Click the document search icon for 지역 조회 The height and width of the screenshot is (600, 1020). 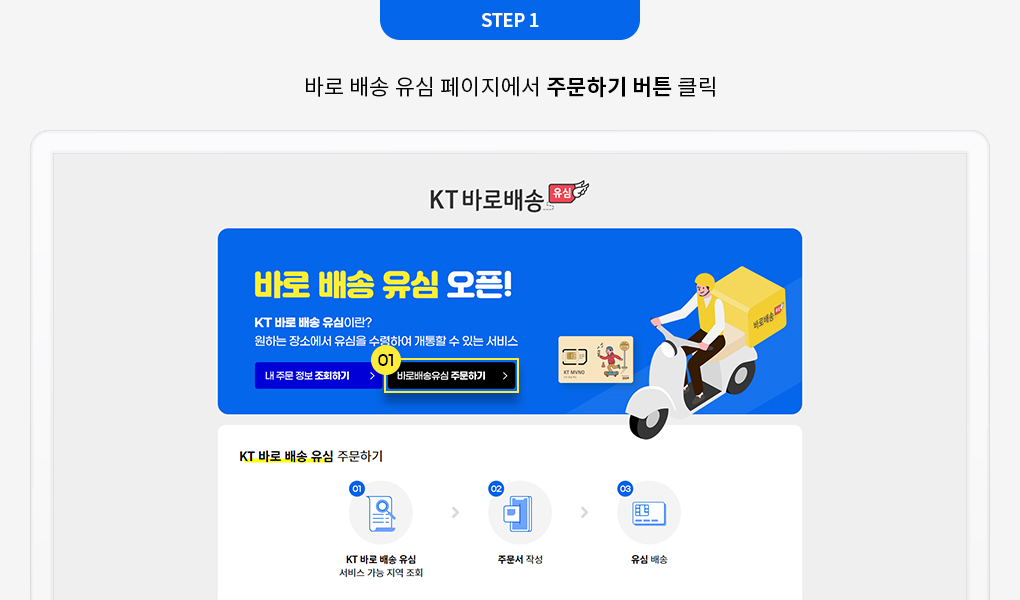[x=381, y=513]
